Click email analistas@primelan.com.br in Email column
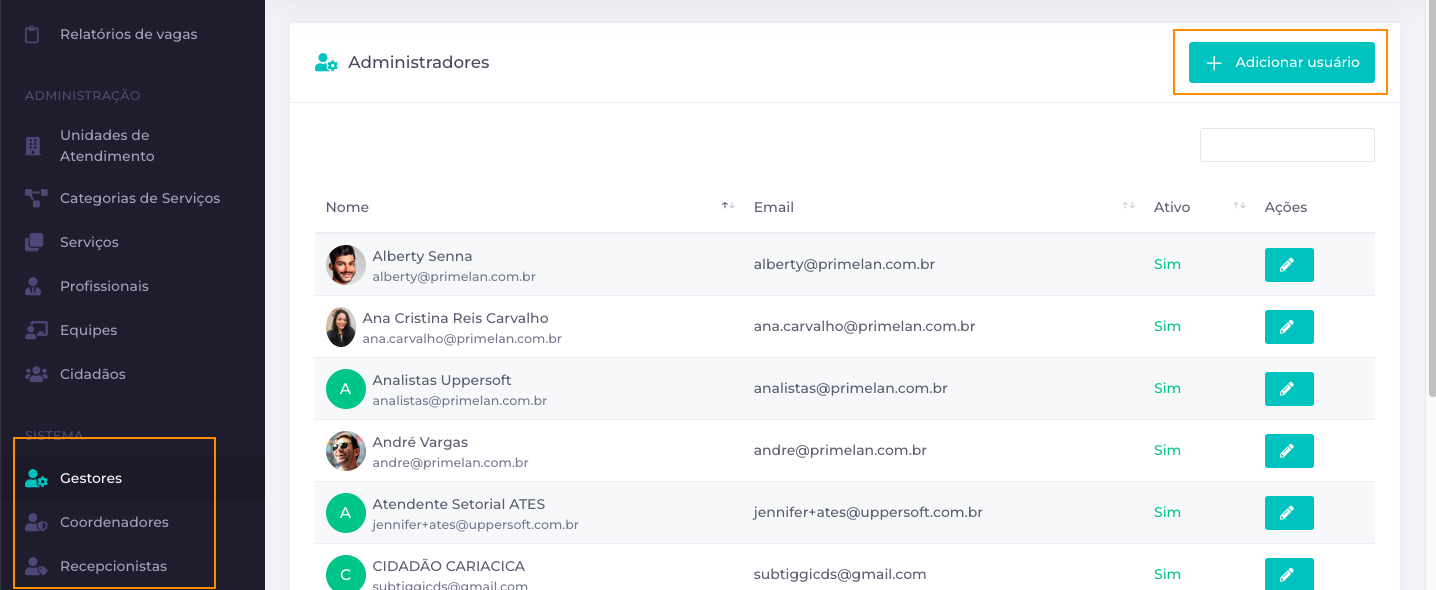The height and width of the screenshot is (590, 1436). 850,389
